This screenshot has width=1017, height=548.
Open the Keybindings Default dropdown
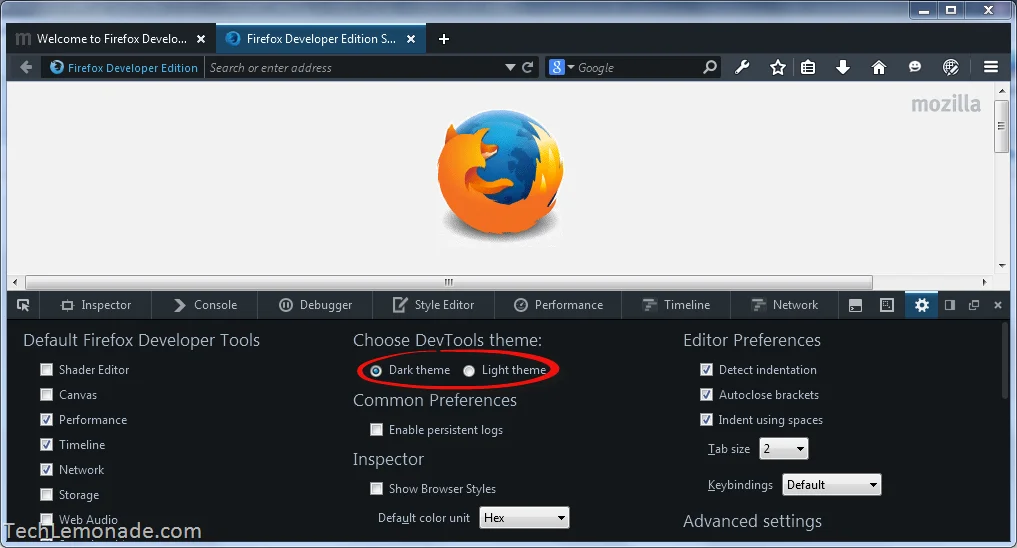[x=832, y=484]
